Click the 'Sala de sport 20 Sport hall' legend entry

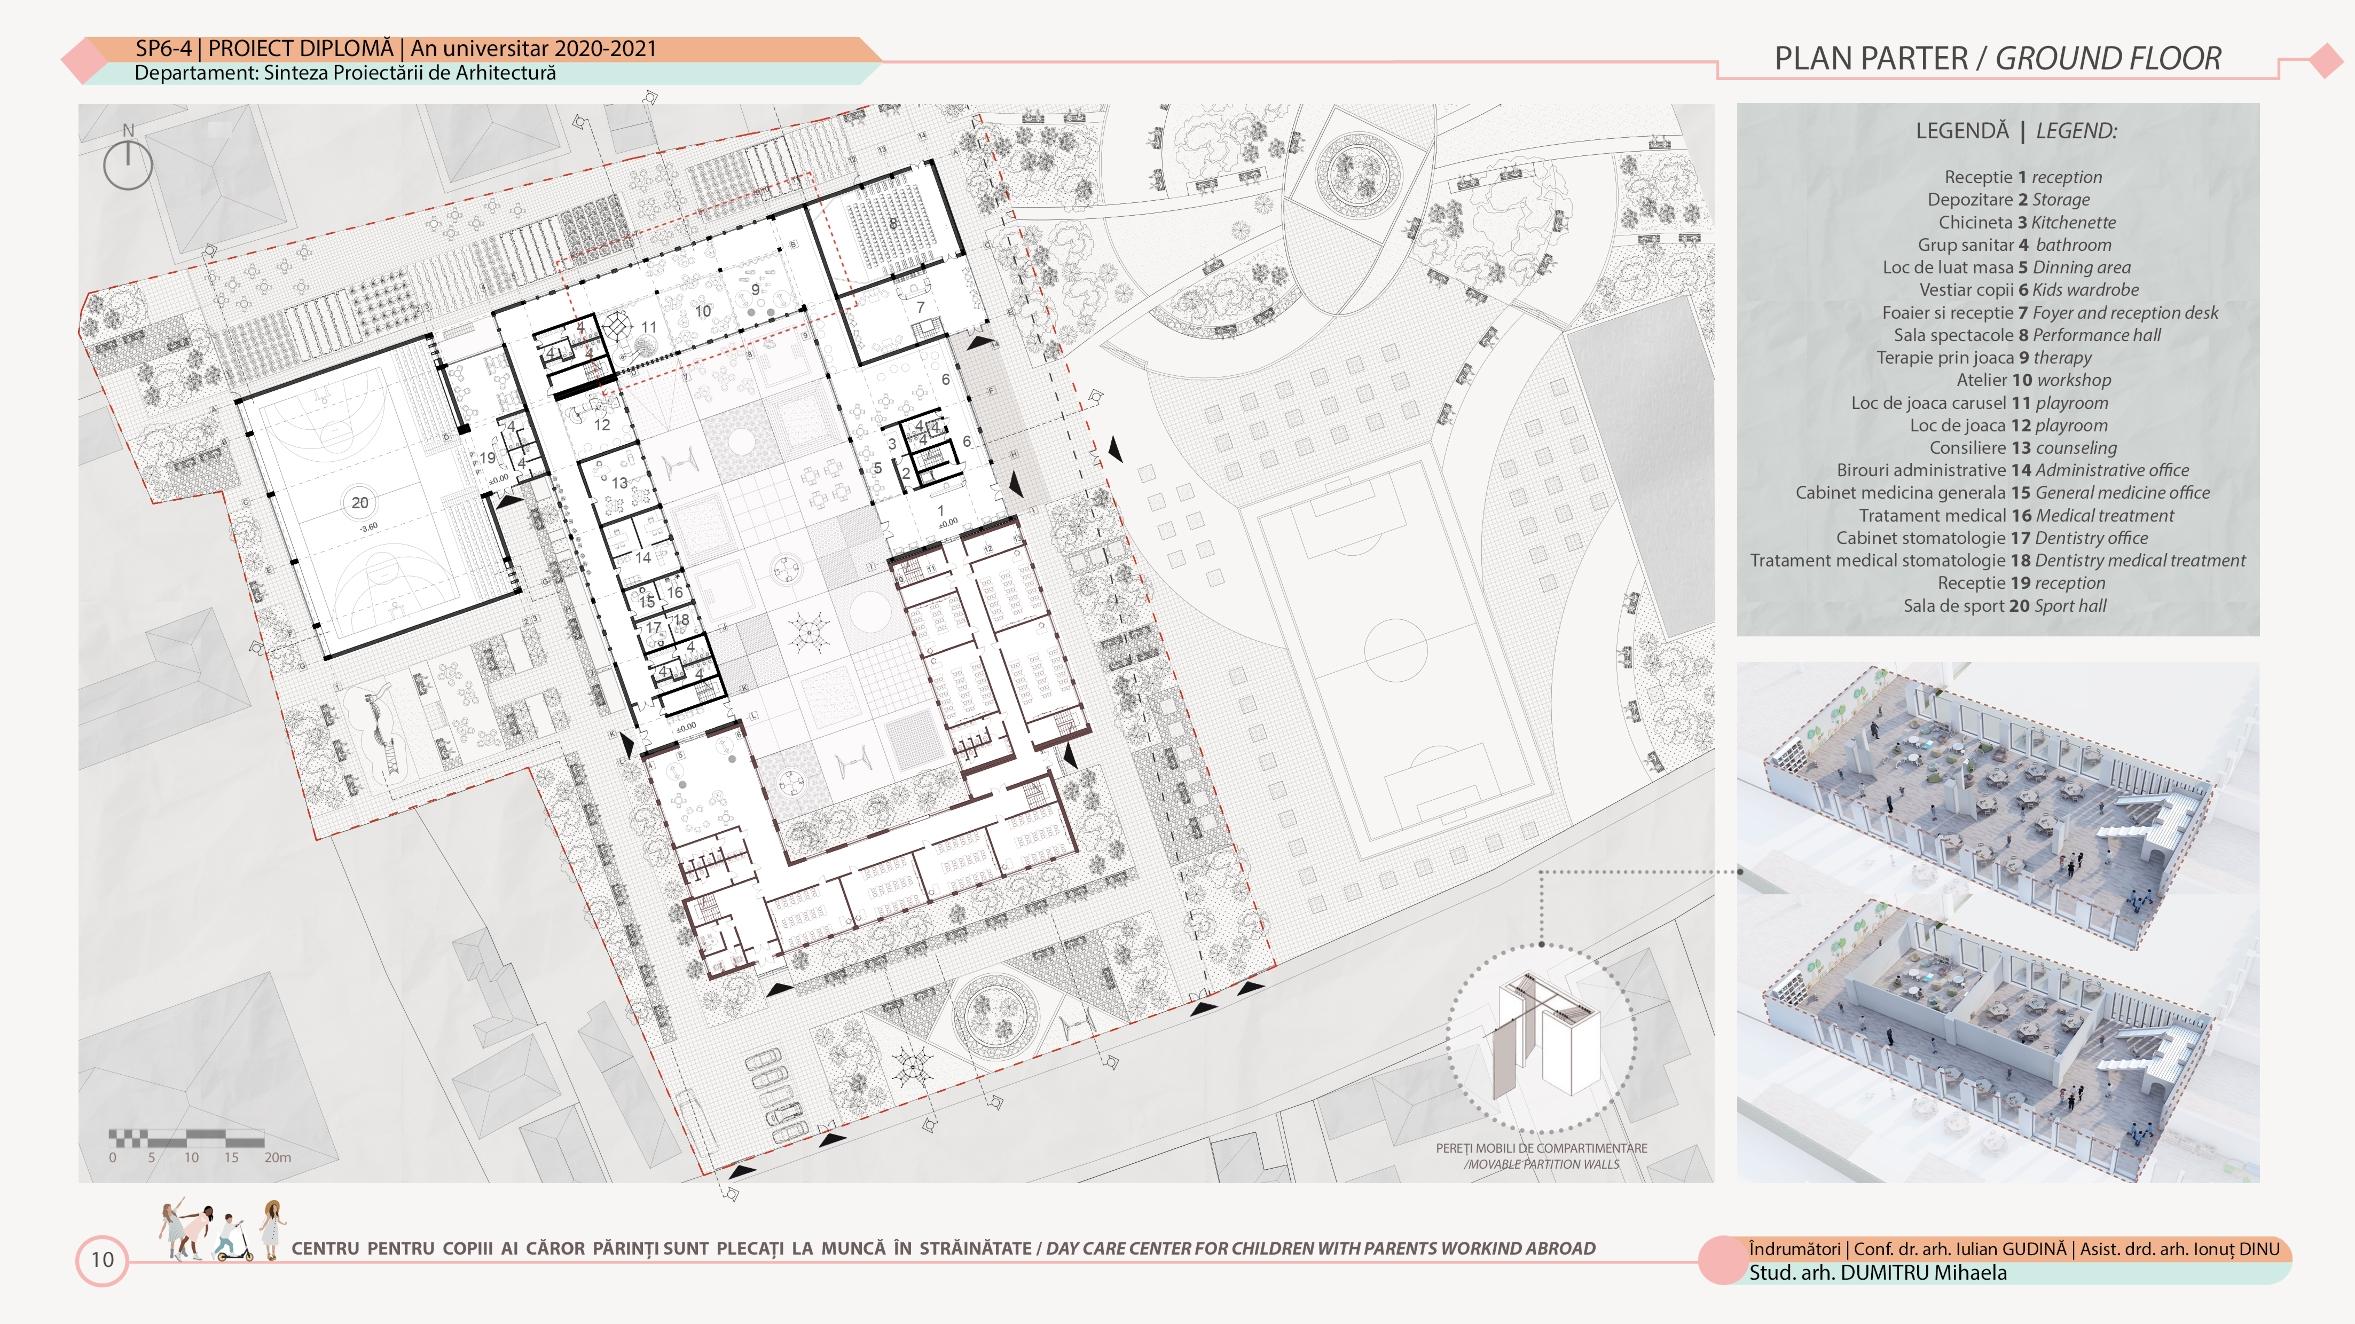pos(2004,606)
